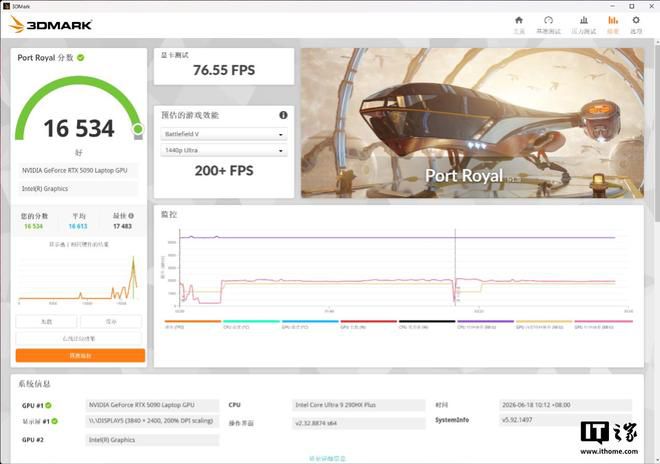The width and height of the screenshot is (660, 464).
Task: Click RTX 5090 Laptop GPU under the score gauge
Action: 78,170
